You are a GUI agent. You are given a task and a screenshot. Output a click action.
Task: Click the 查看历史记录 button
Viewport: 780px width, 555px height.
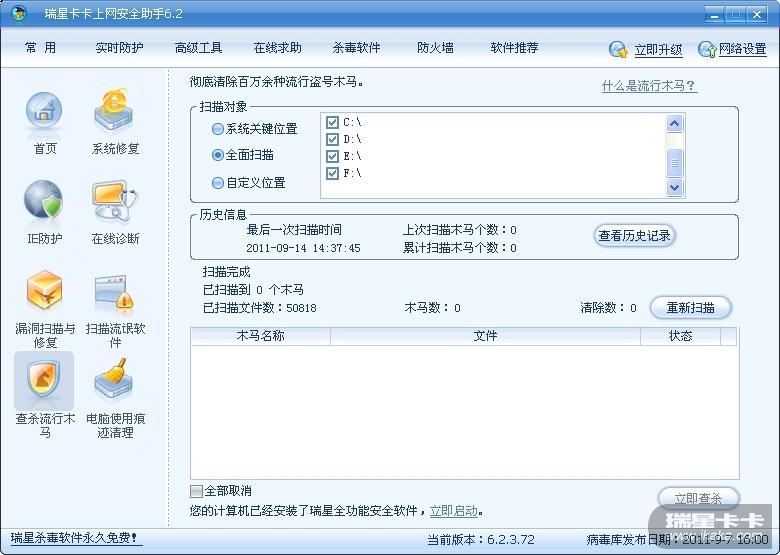point(635,236)
